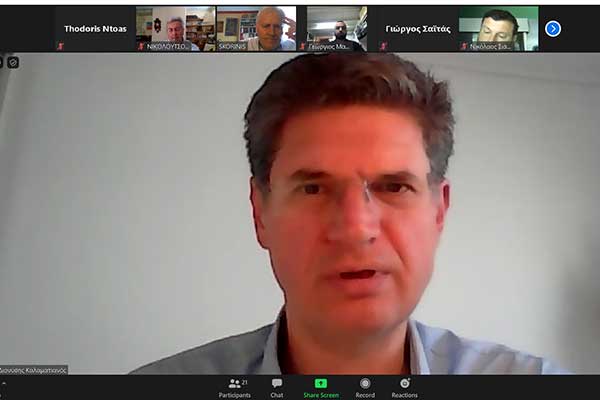Select Thodoris Ntoas participant tile

coord(96,28)
